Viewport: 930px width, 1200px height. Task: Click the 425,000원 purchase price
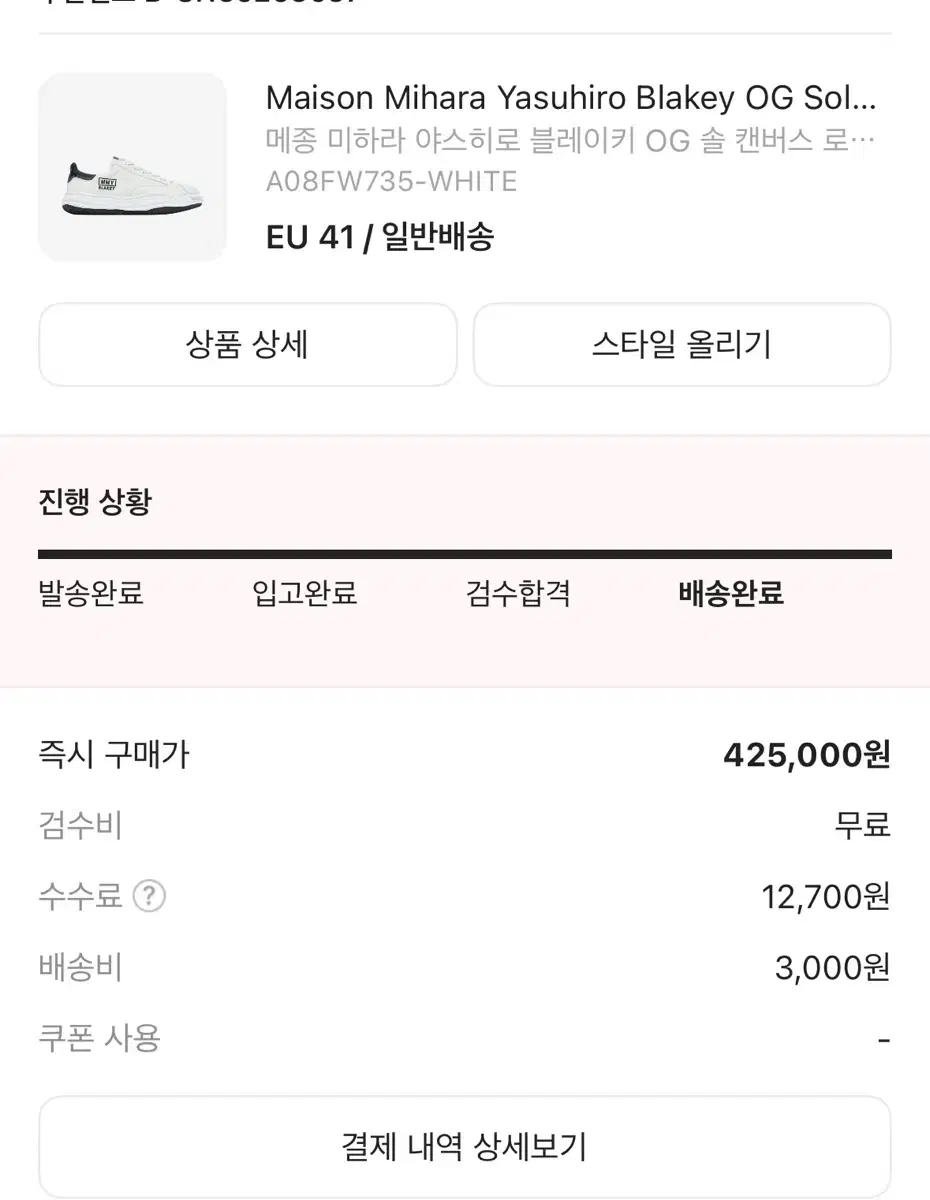[x=806, y=755]
